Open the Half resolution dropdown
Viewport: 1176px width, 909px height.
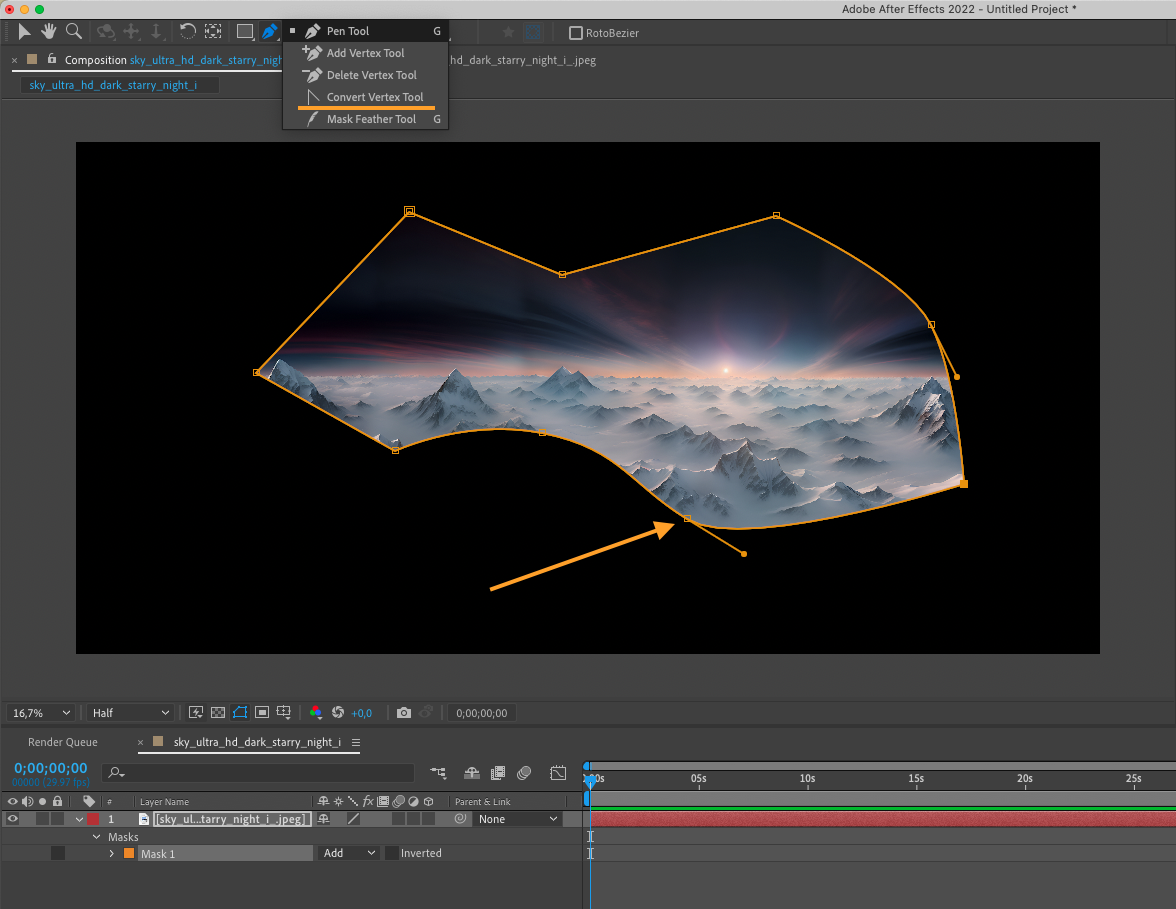[130, 713]
